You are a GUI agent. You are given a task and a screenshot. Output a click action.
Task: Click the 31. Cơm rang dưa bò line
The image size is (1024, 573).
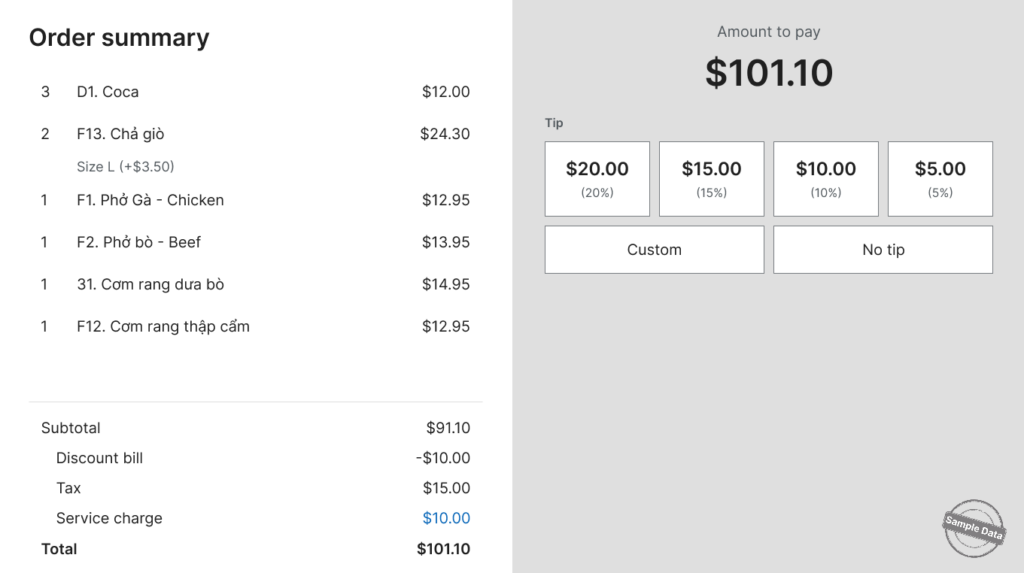(255, 284)
